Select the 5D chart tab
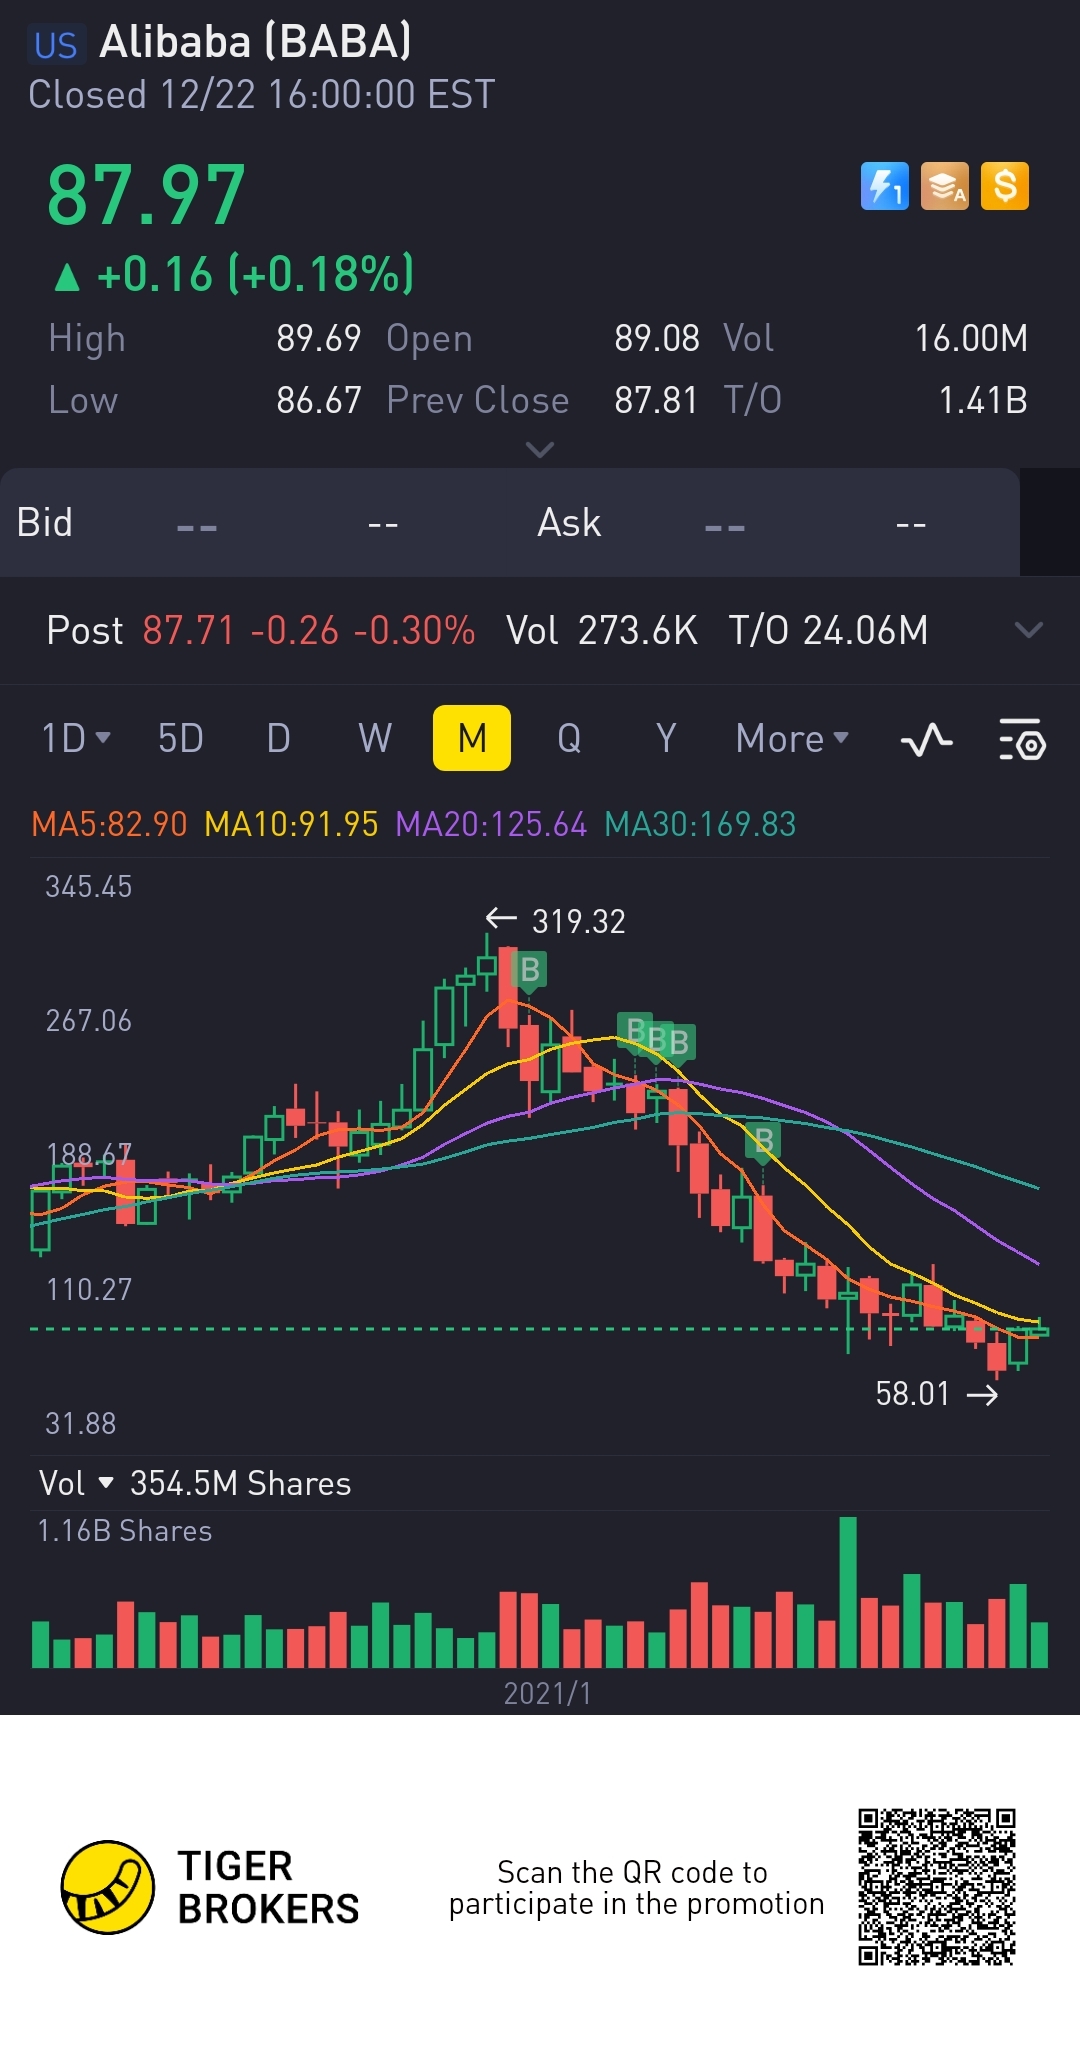This screenshot has height=2060, width=1080. 181,739
